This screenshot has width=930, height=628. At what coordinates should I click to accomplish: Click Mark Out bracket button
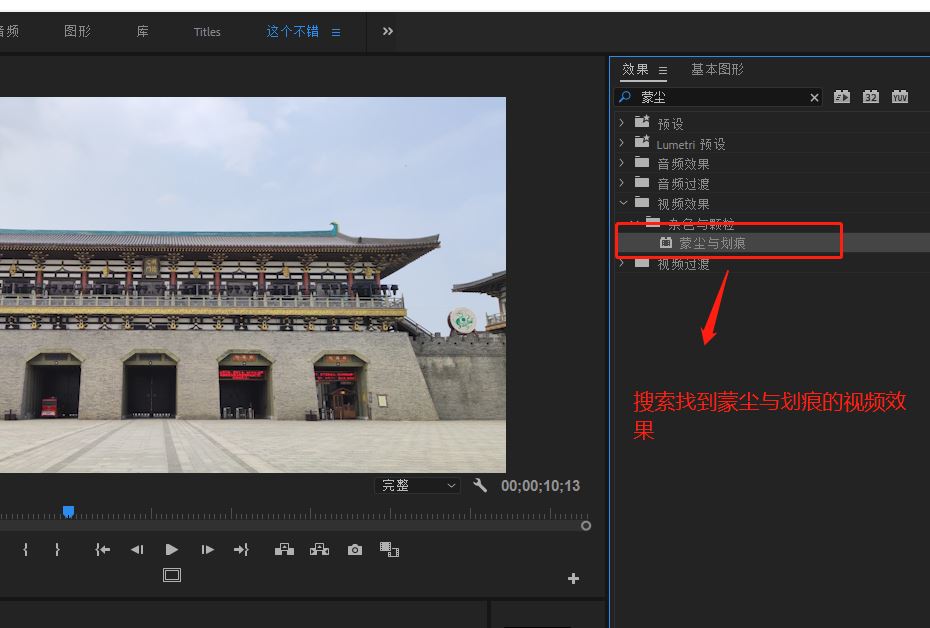pos(57,550)
